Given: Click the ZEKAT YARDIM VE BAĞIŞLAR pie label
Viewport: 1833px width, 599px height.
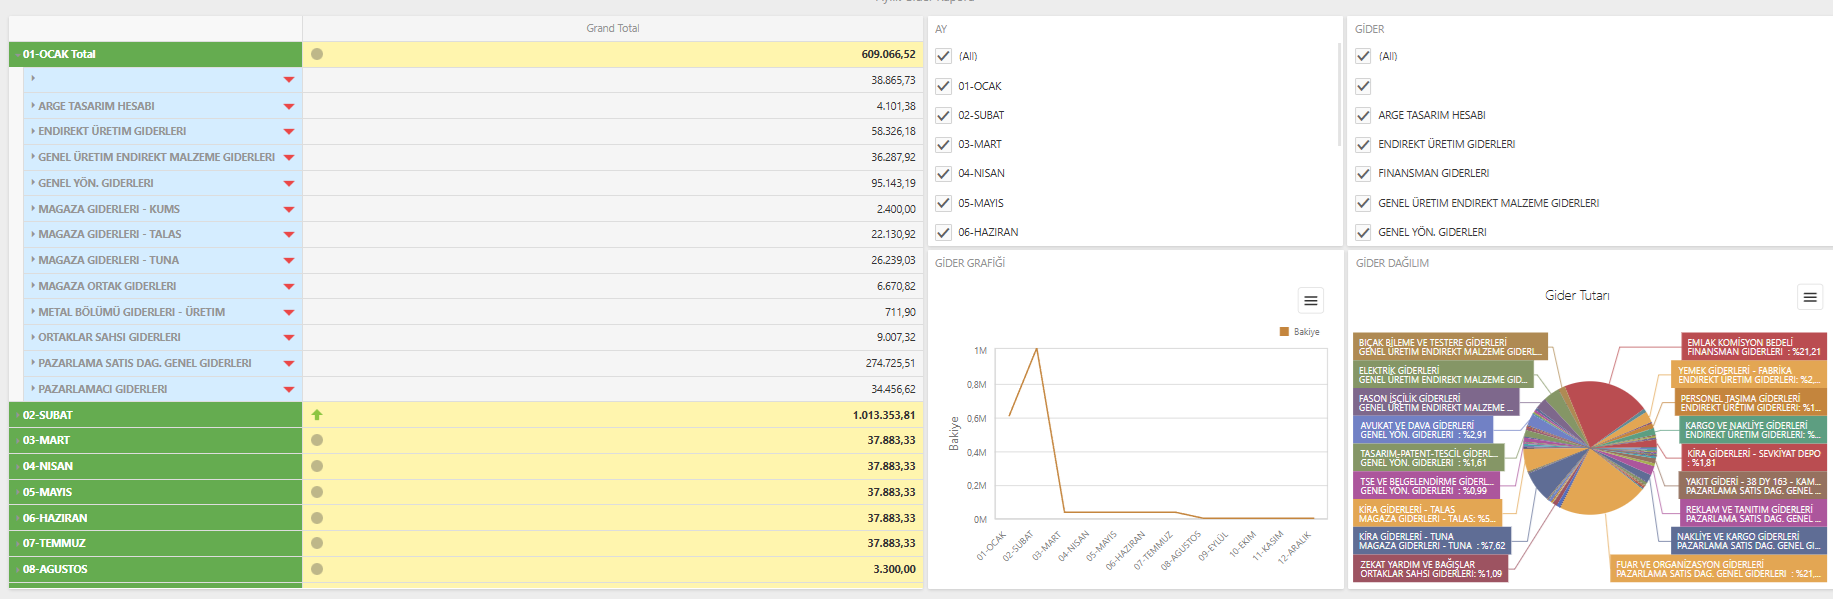Looking at the screenshot, I should (x=1431, y=569).
